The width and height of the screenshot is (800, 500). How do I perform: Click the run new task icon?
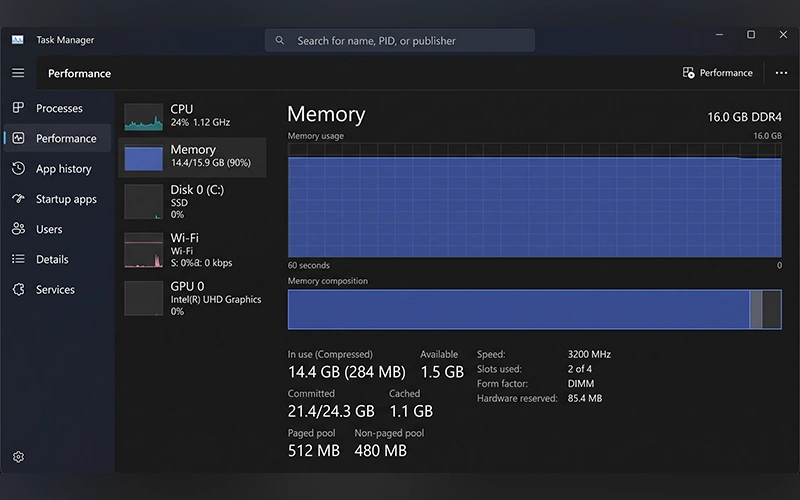point(688,73)
